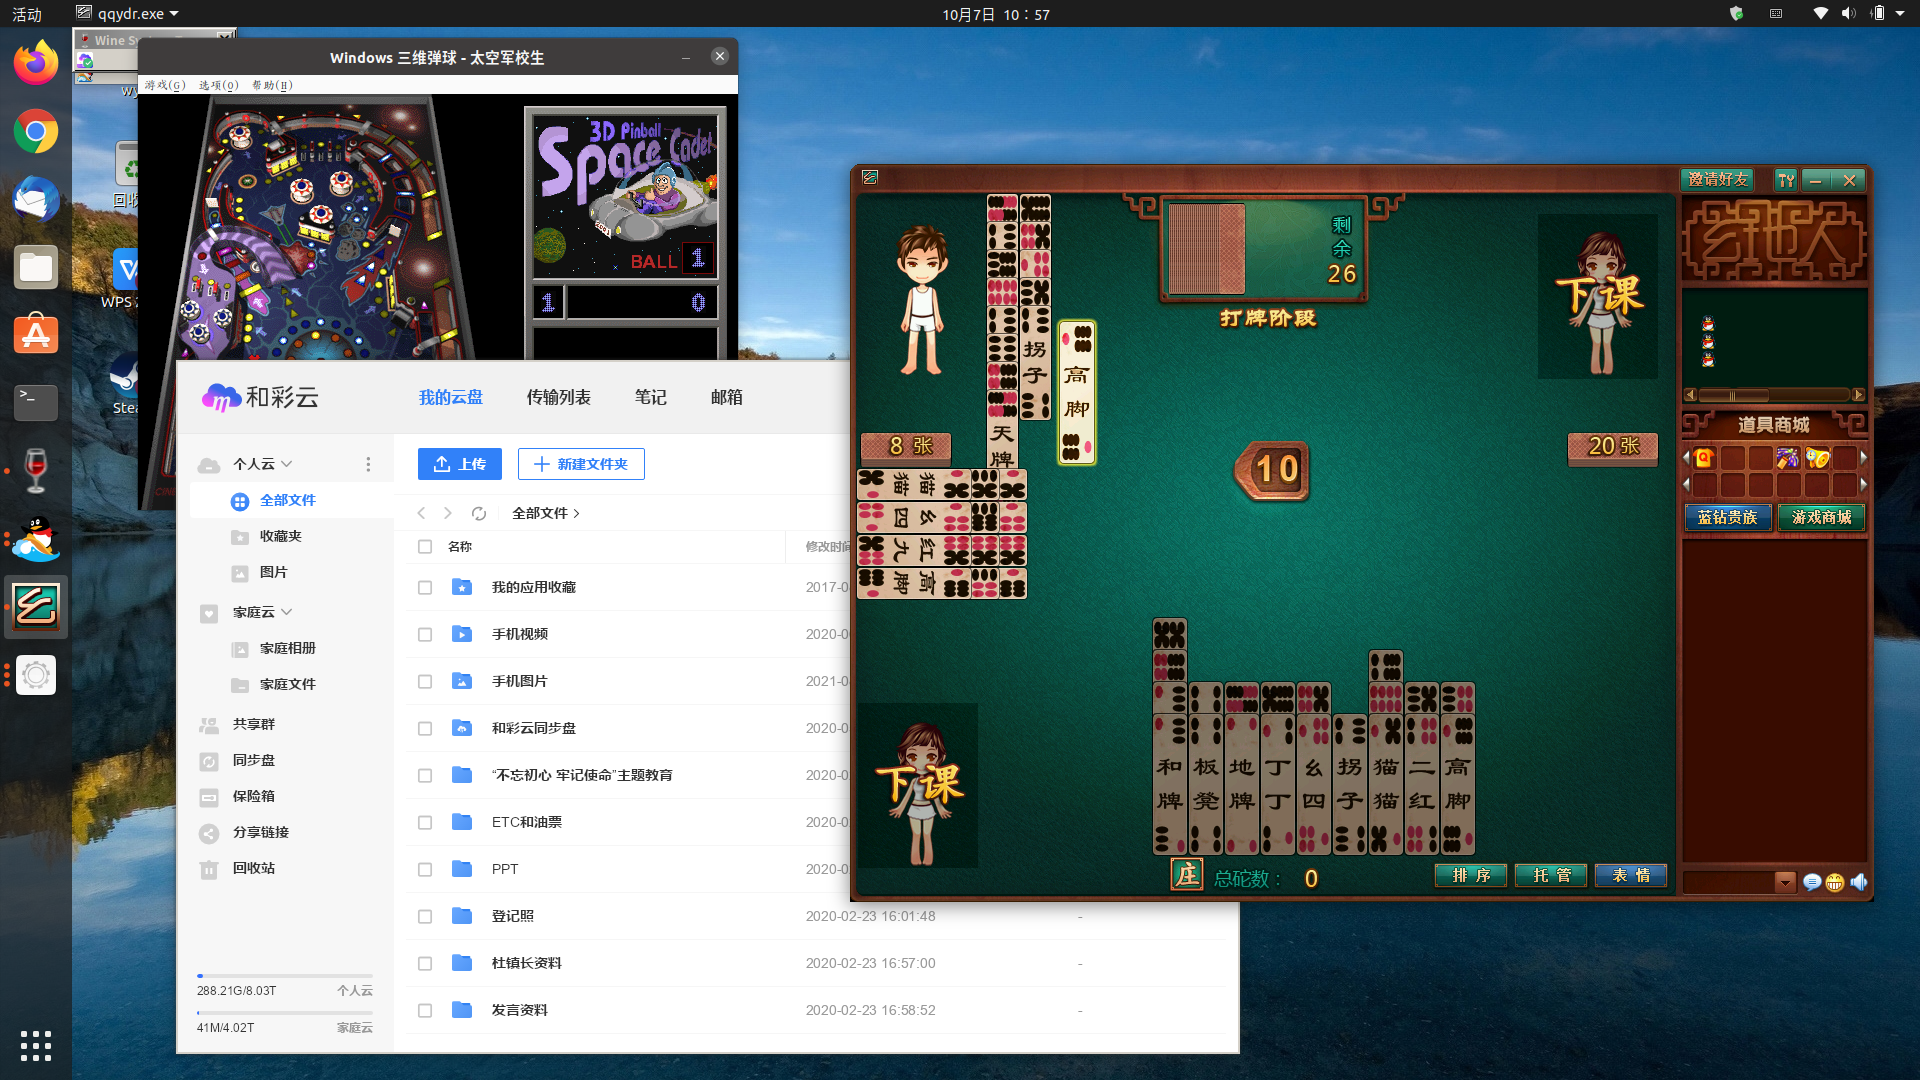Click the chat input field in game

[1729, 882]
